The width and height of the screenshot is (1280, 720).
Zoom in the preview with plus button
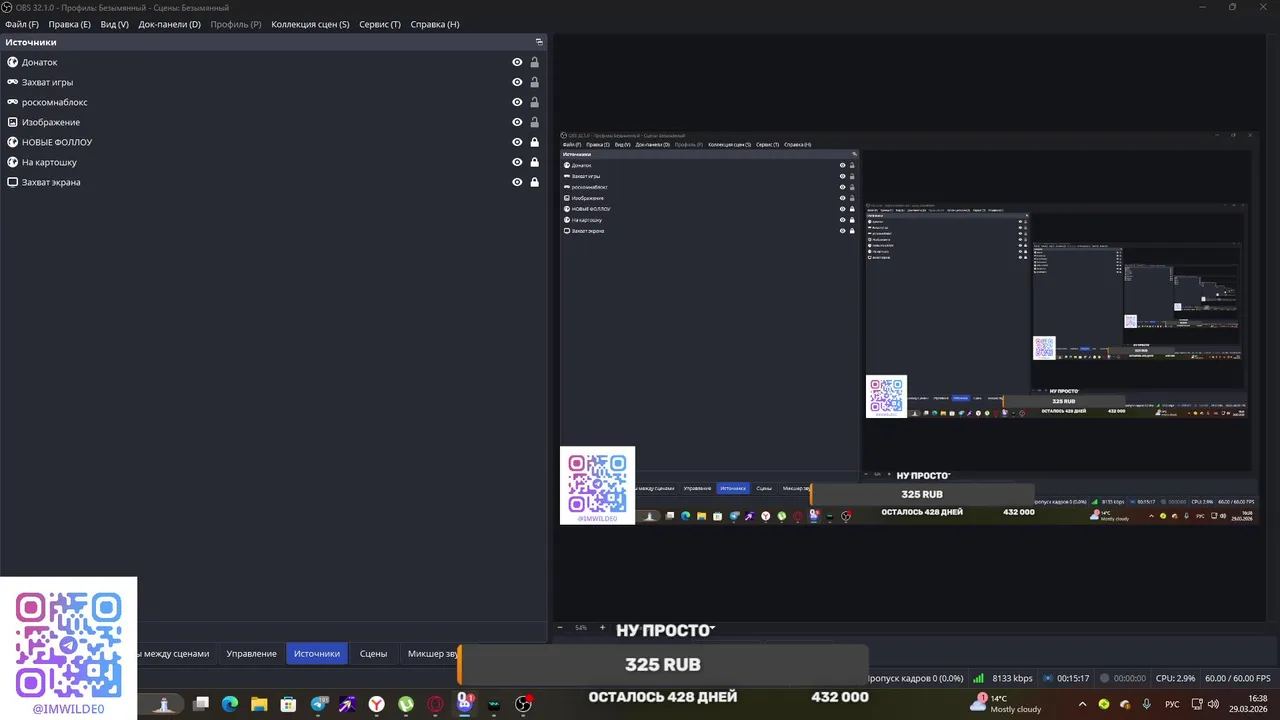pyautogui.click(x=602, y=628)
